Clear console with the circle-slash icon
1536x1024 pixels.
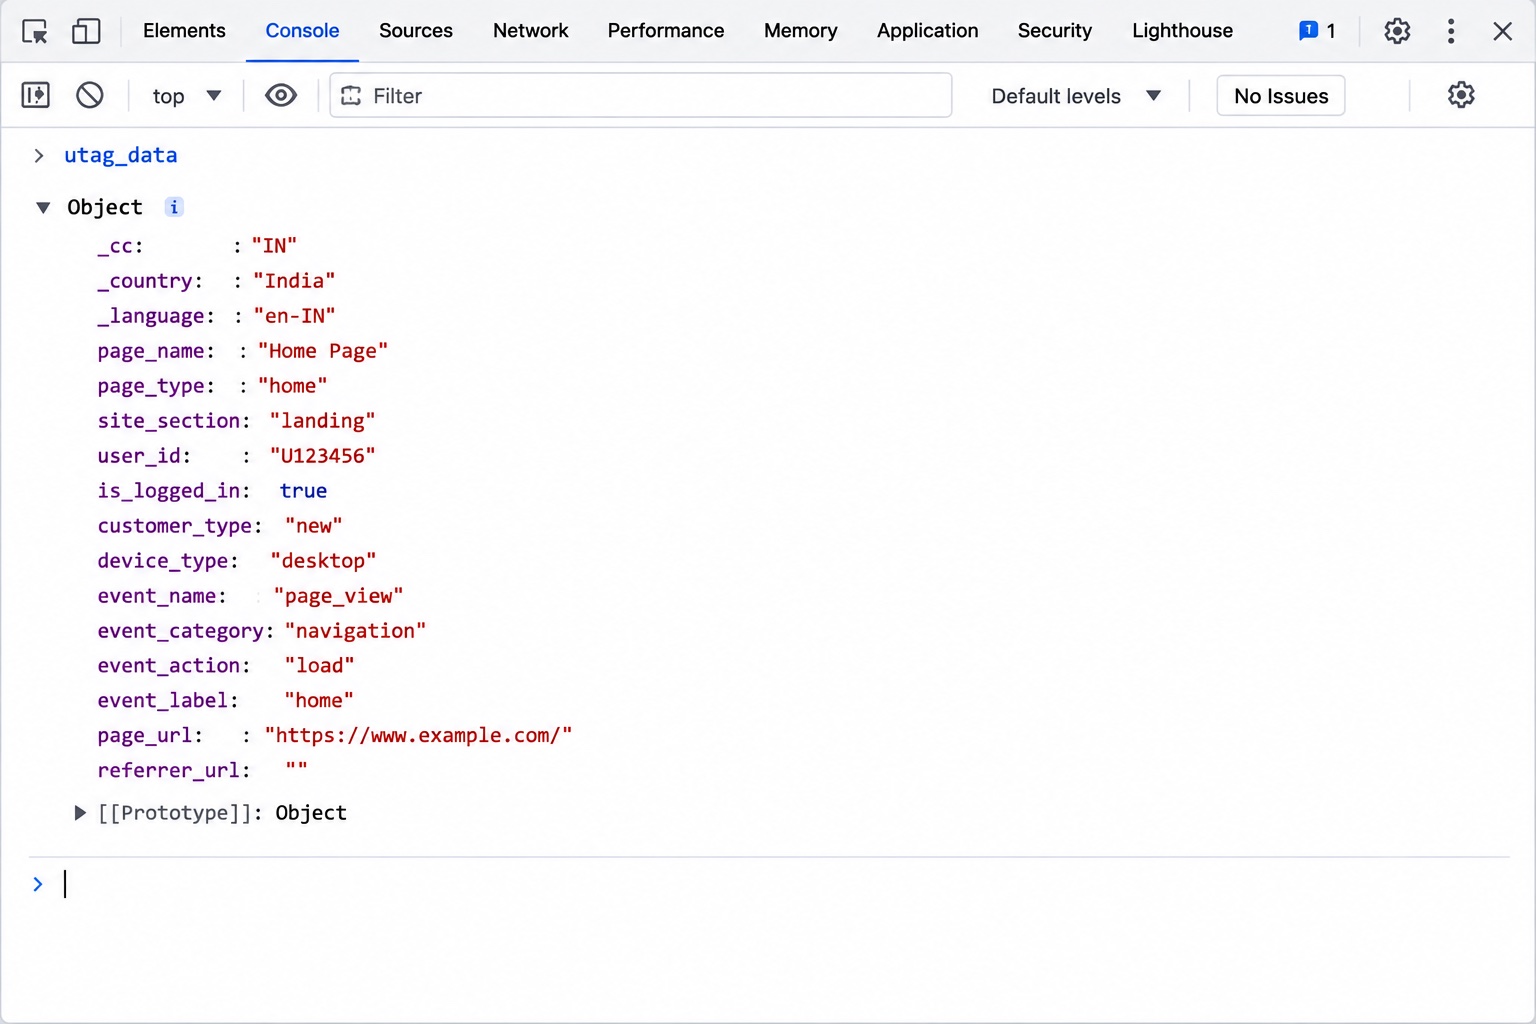[90, 95]
